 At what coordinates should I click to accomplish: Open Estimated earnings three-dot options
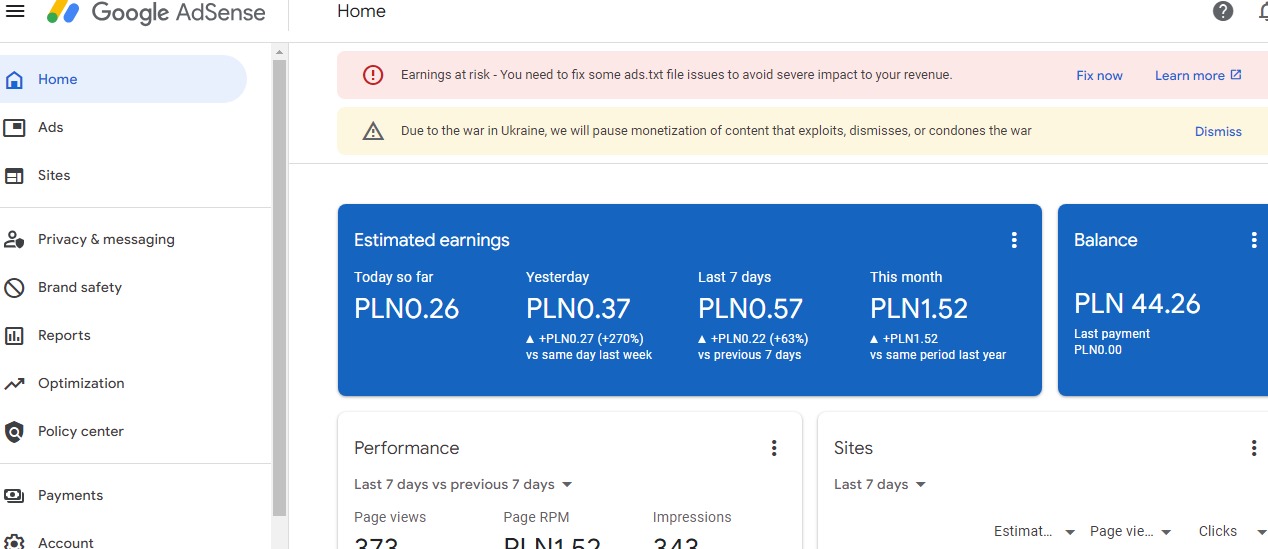coord(1014,240)
